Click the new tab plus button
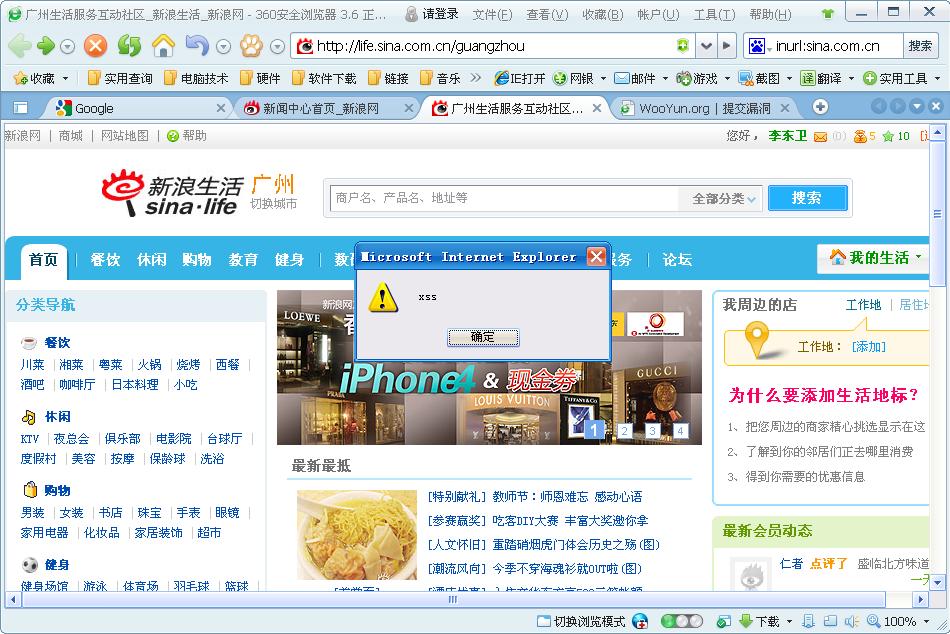The height and width of the screenshot is (634, 950). point(820,107)
